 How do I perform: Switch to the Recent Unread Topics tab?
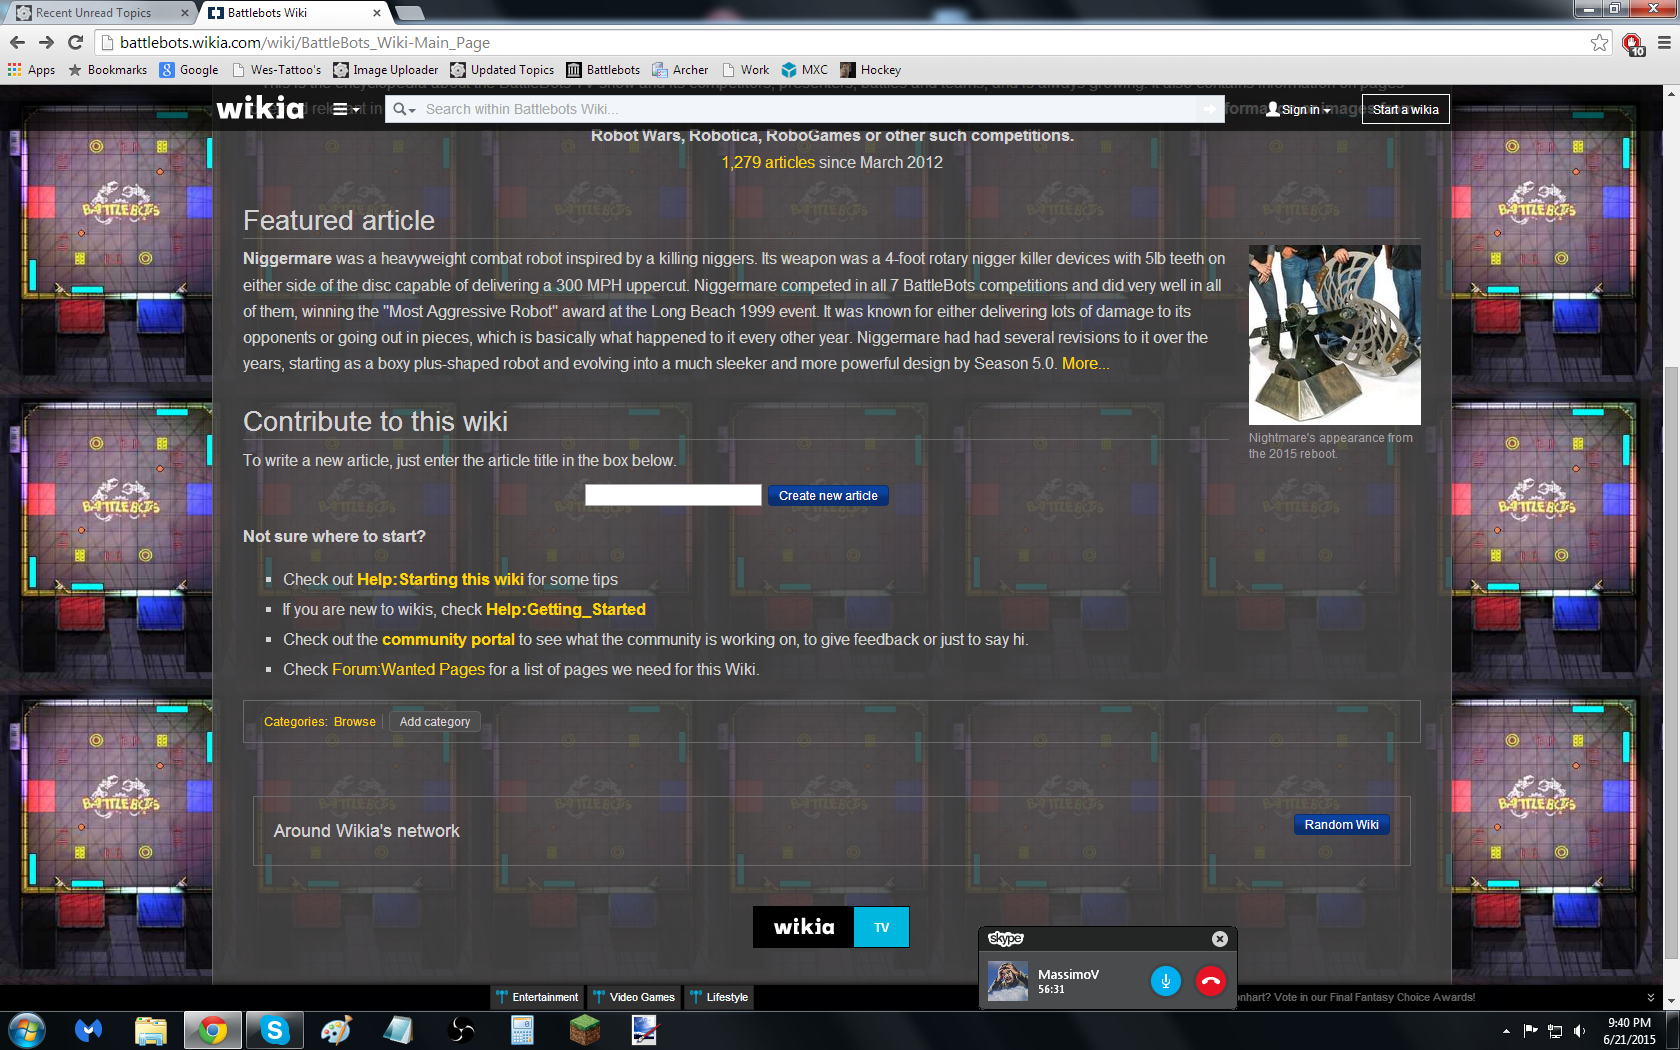(98, 13)
